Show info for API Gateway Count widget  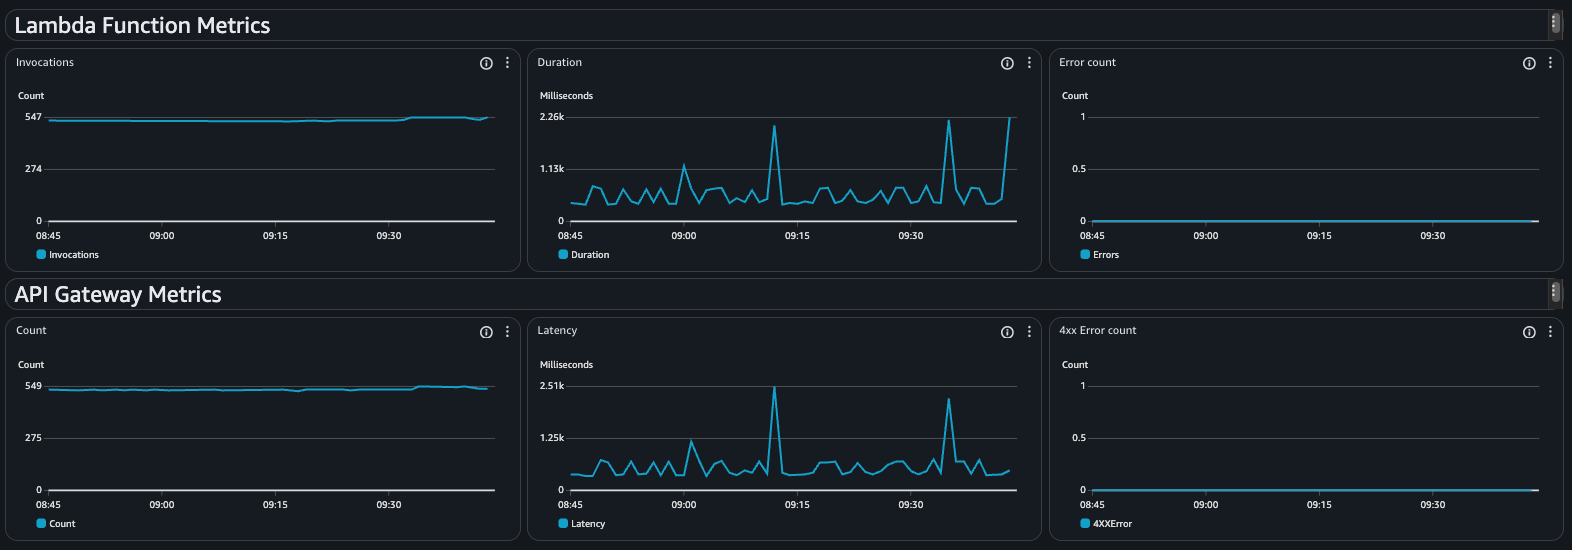click(x=486, y=332)
